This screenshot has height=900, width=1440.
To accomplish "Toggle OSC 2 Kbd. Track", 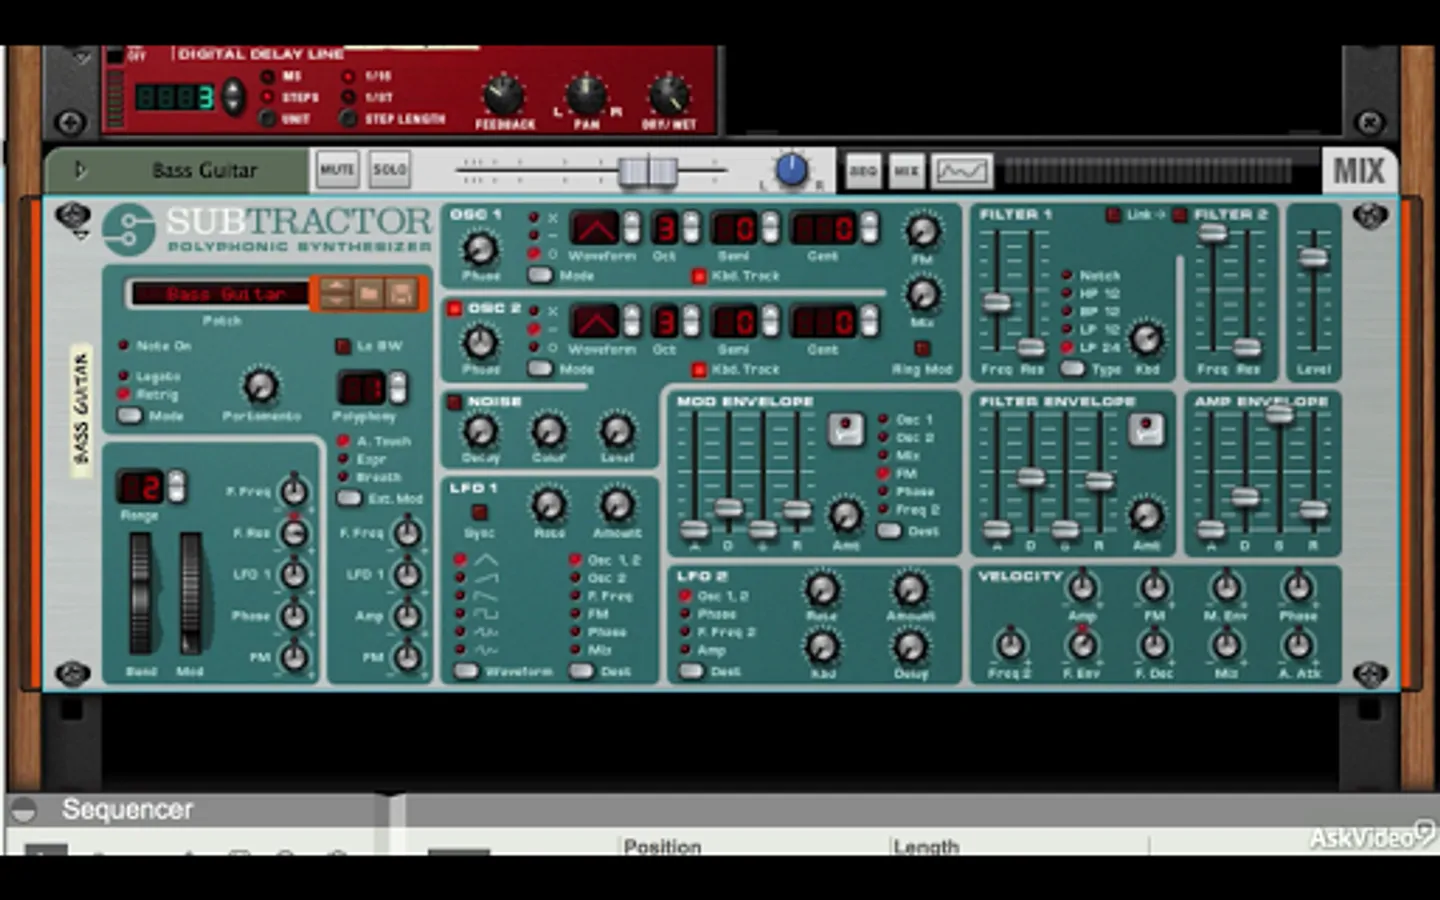I will pyautogui.click(x=699, y=370).
